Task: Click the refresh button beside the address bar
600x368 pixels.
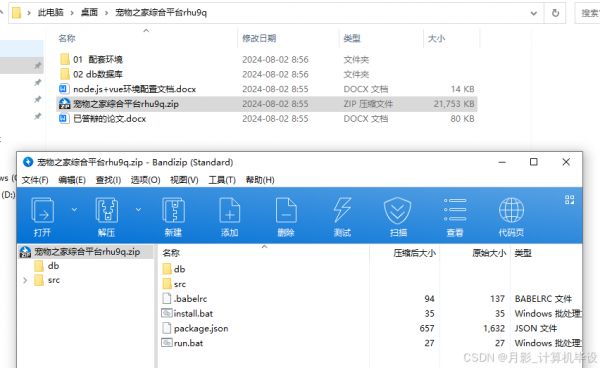Action: [555, 13]
